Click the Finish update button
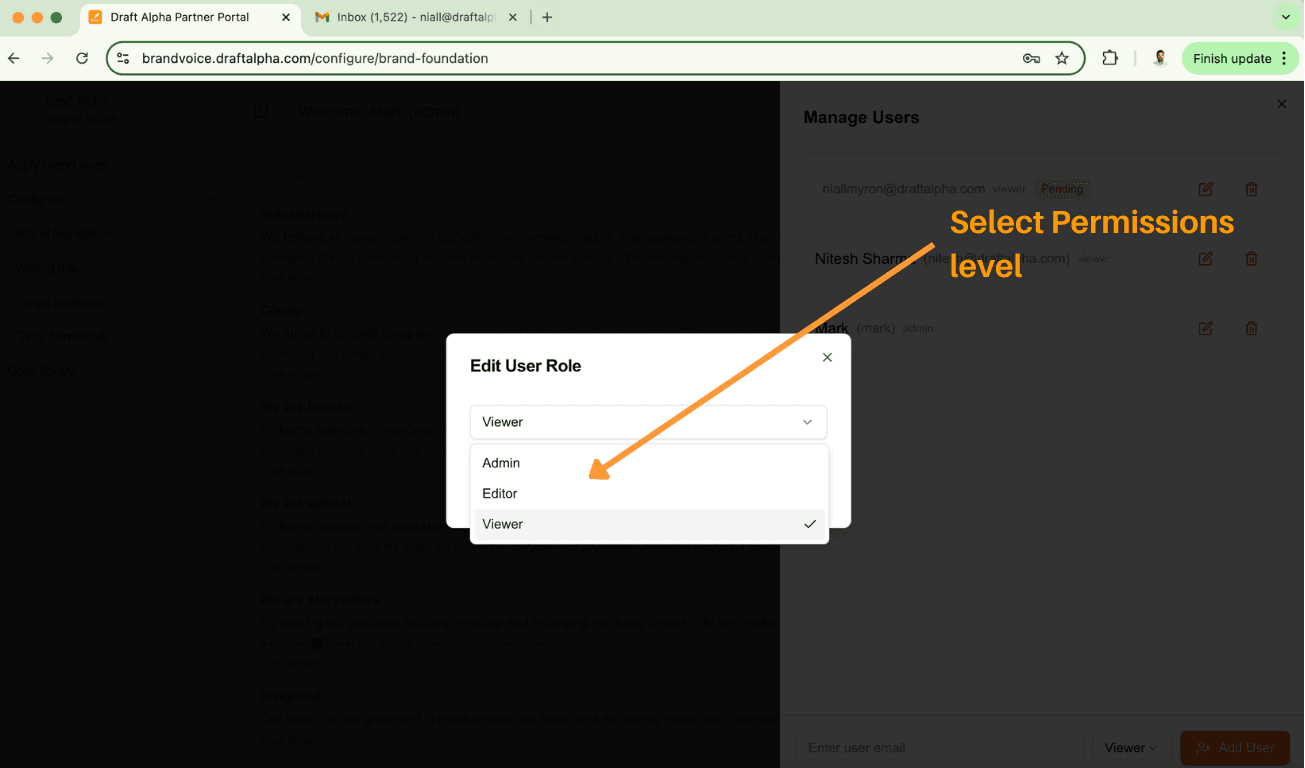Screen dimensions: 1305x768 pyautogui.click(x=1241, y=59)
